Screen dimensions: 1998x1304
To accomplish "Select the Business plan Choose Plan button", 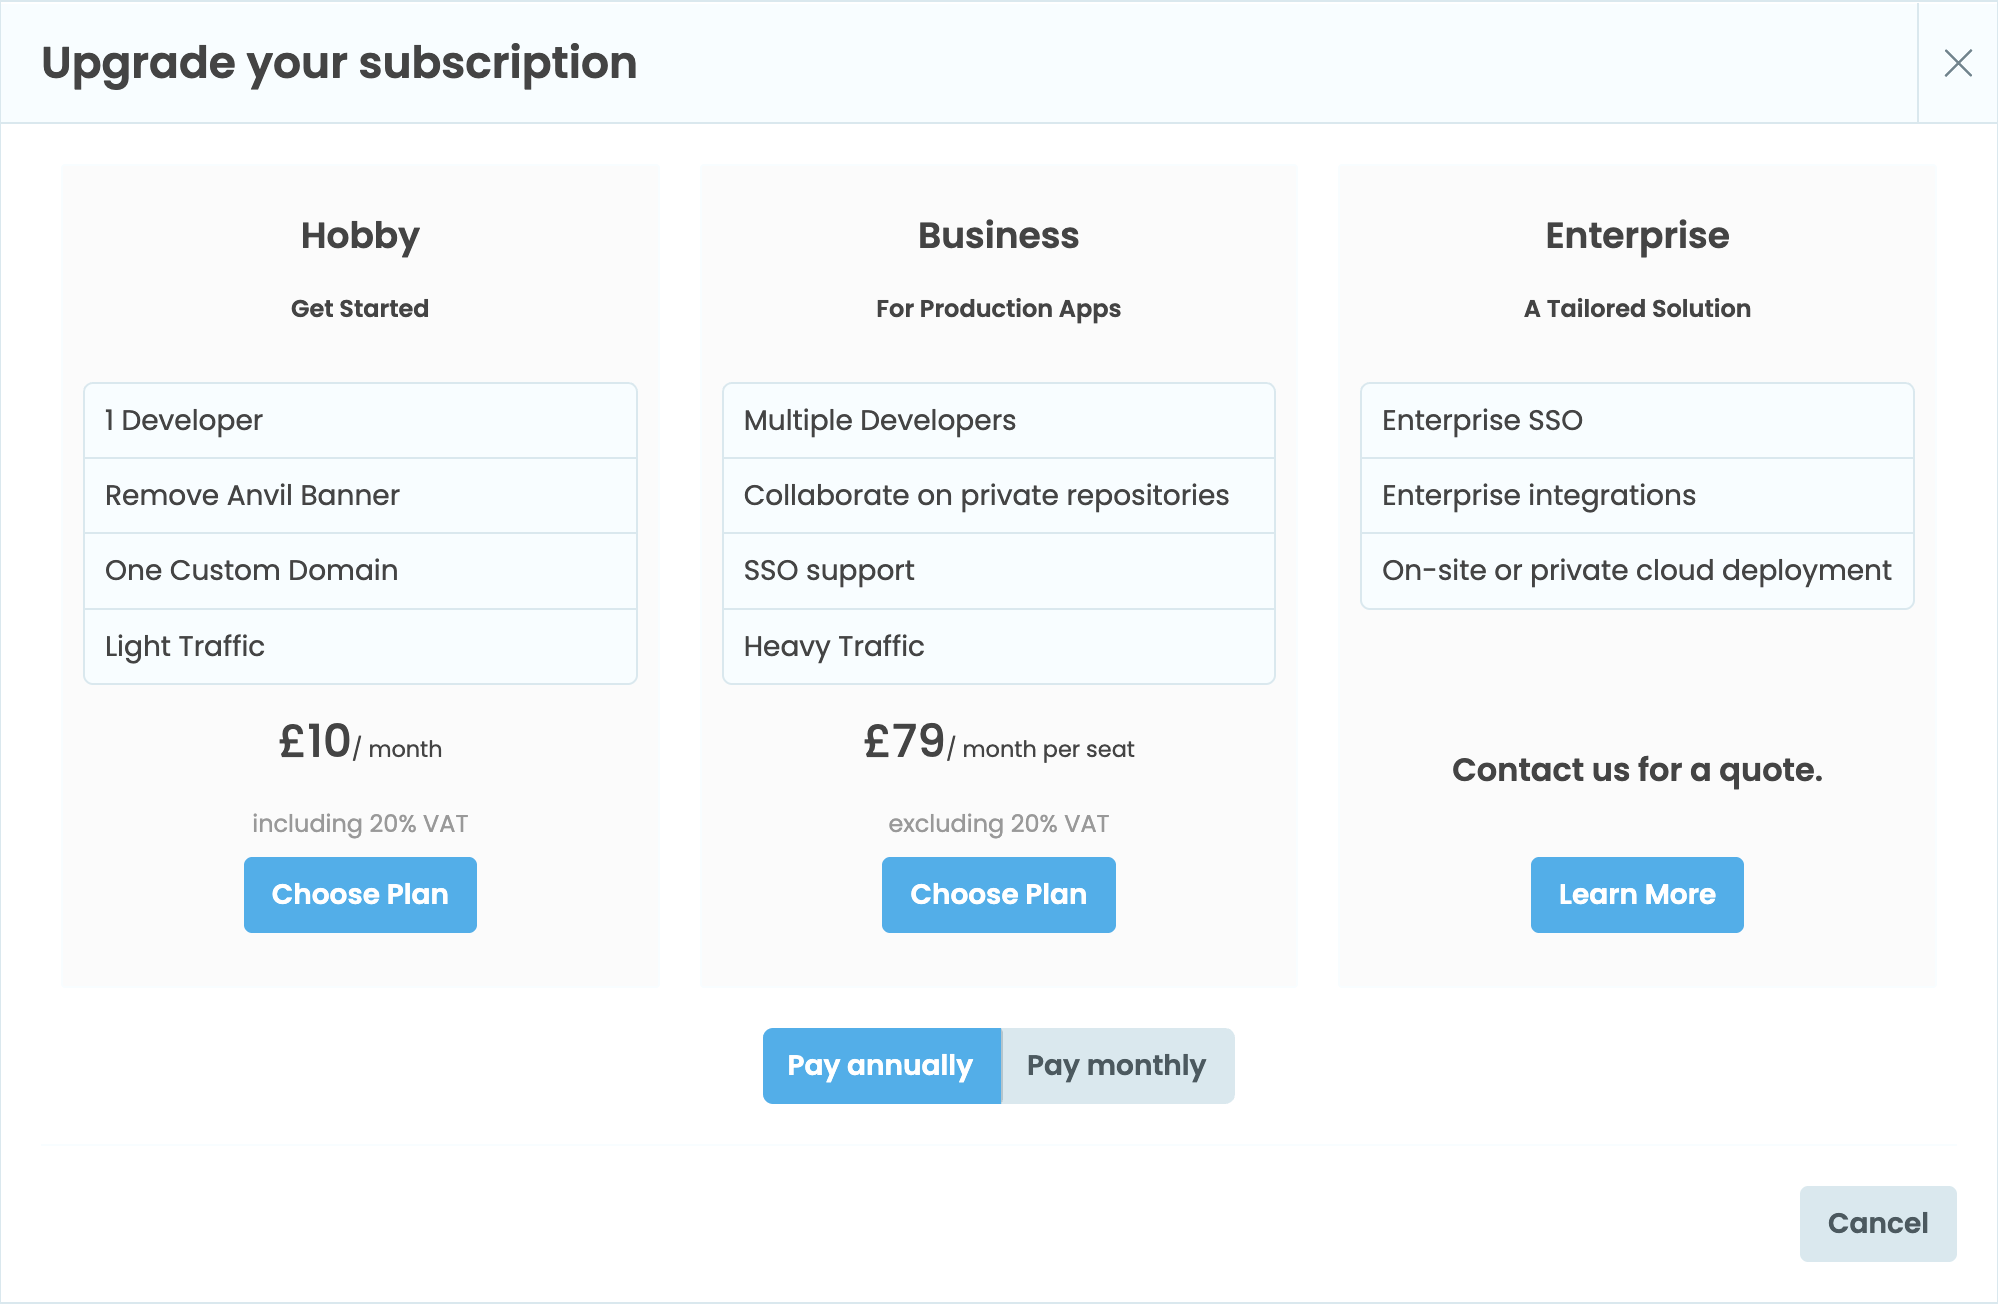I will point(999,893).
